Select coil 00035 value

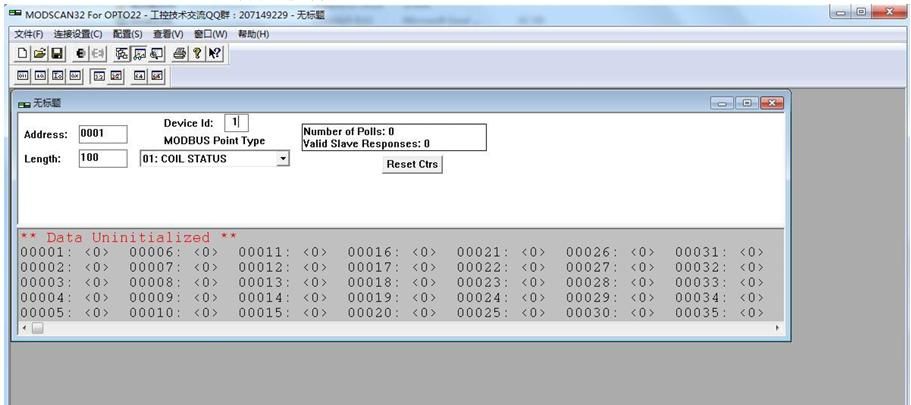pyautogui.click(x=752, y=313)
